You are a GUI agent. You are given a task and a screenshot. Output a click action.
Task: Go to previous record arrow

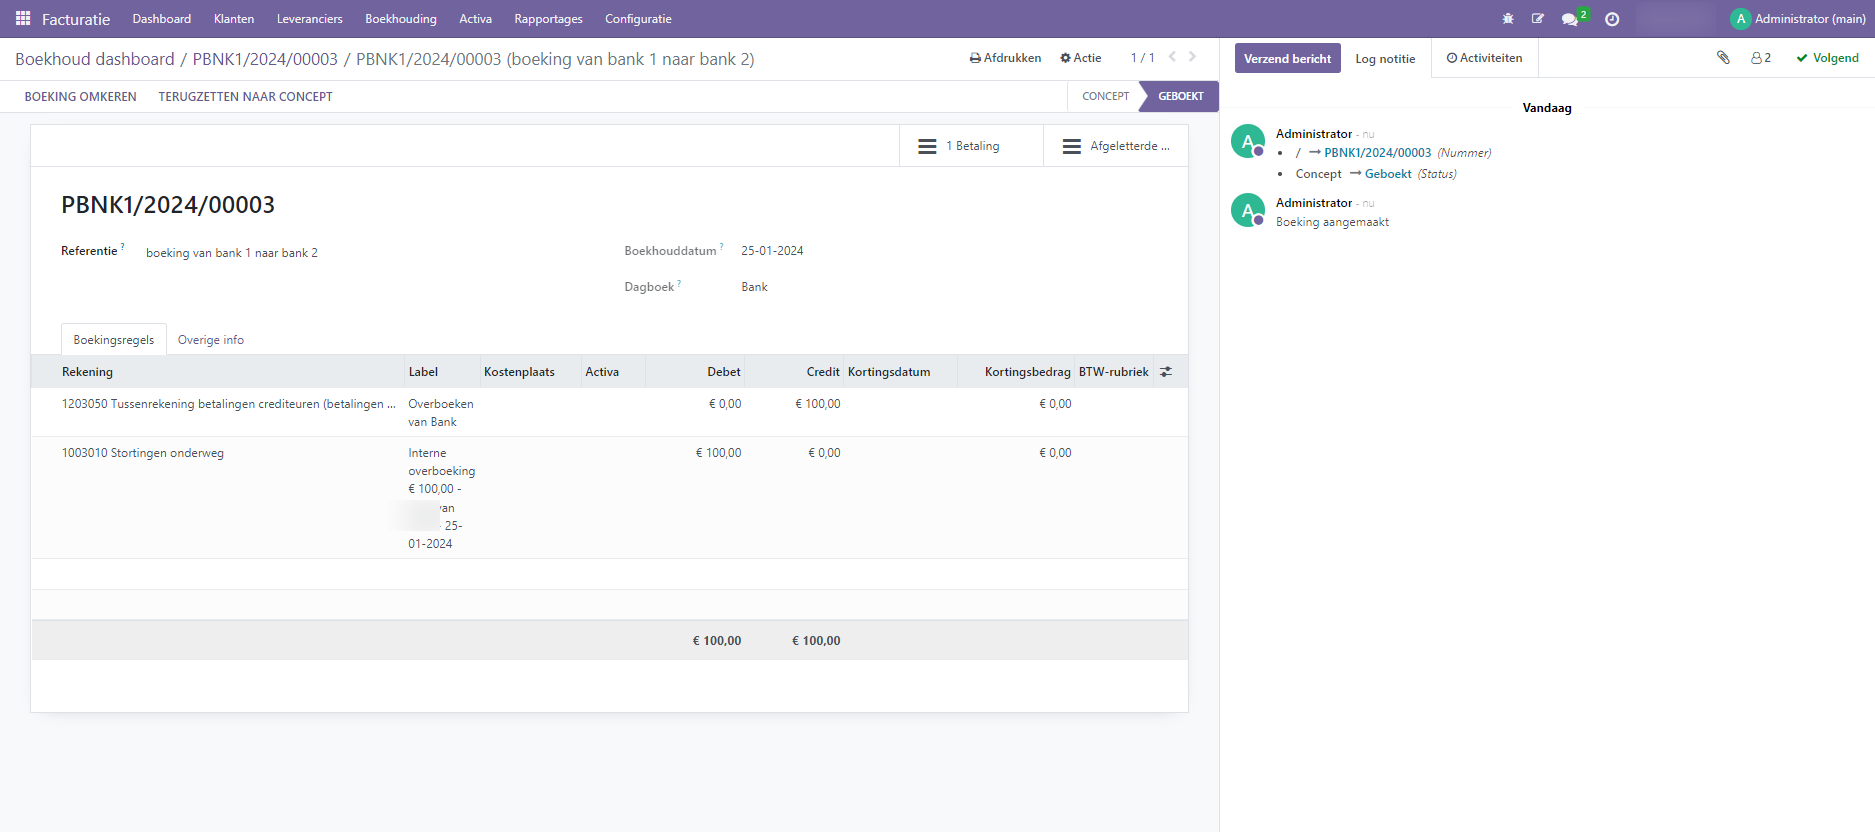(x=1172, y=57)
